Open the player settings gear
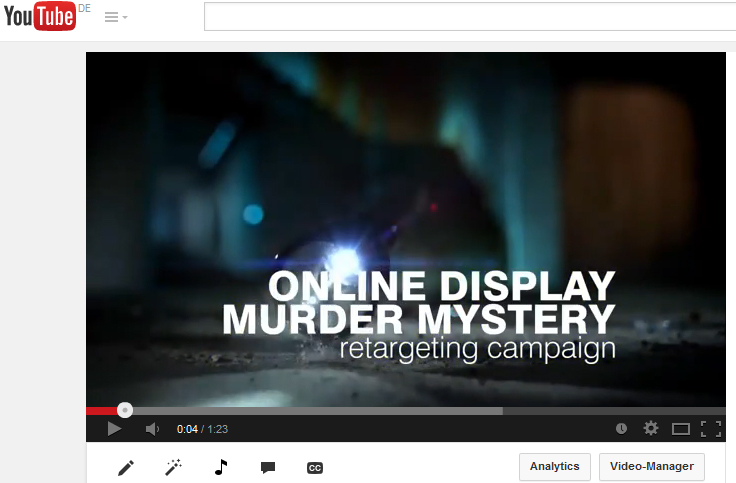This screenshot has width=736, height=483. 651,428
